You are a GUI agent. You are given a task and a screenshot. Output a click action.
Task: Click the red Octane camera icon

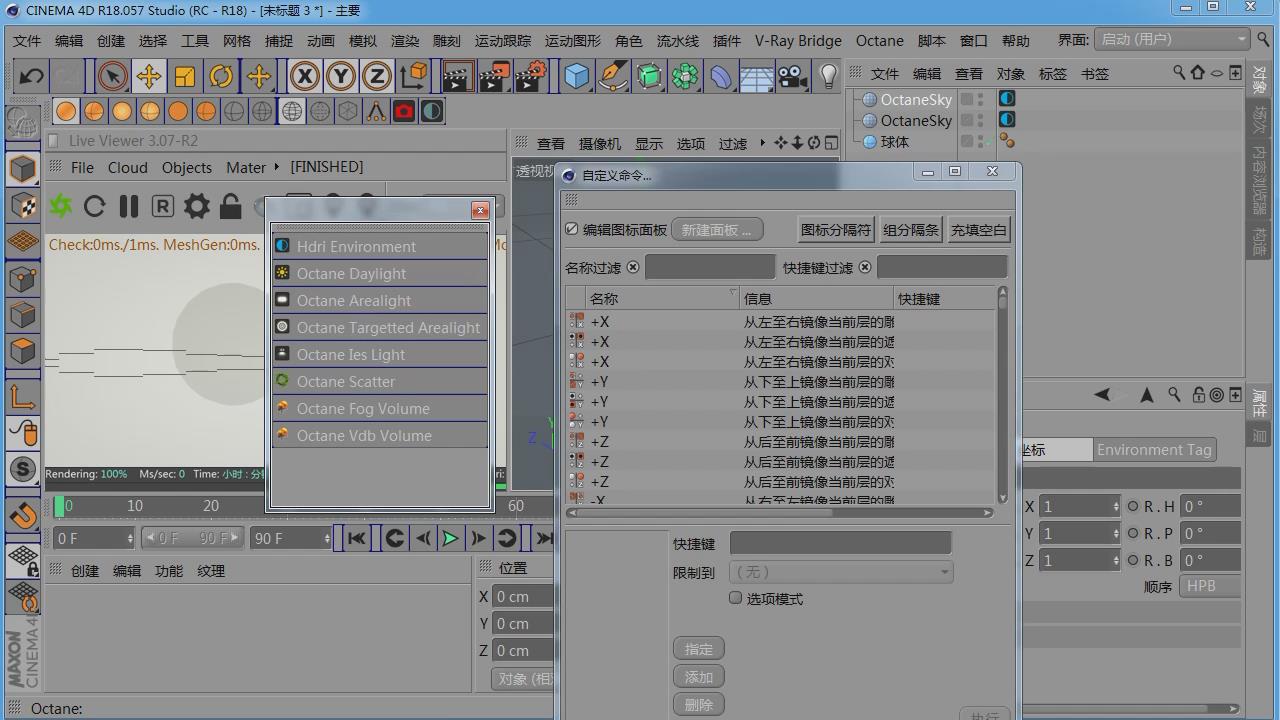(x=404, y=111)
